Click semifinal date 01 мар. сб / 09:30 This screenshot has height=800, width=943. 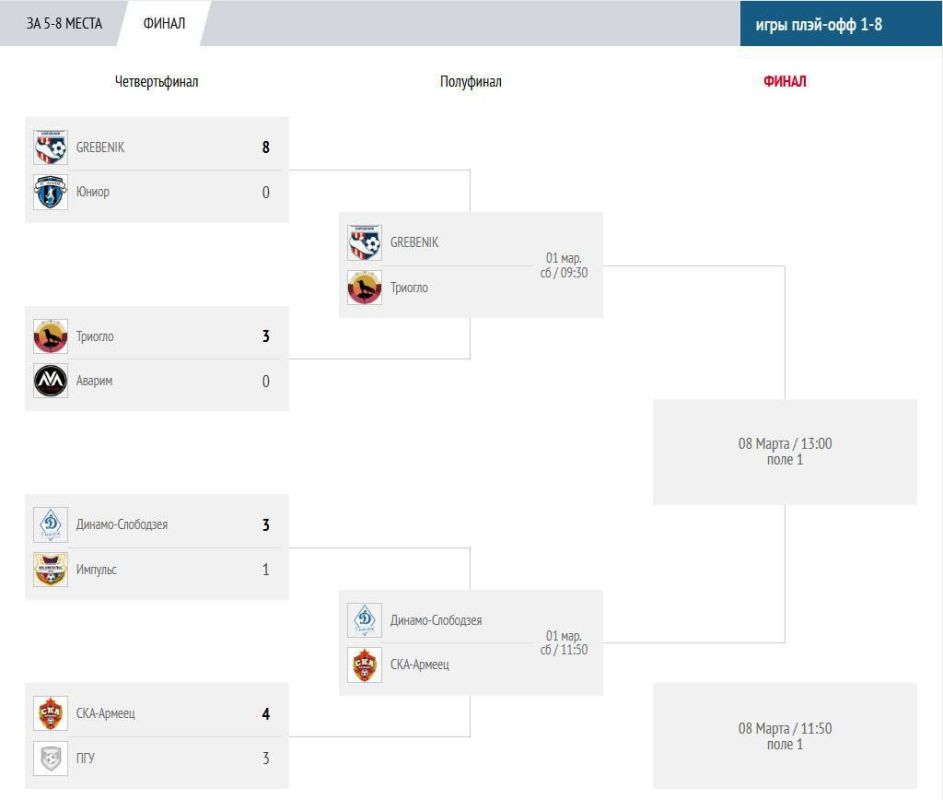coord(564,265)
